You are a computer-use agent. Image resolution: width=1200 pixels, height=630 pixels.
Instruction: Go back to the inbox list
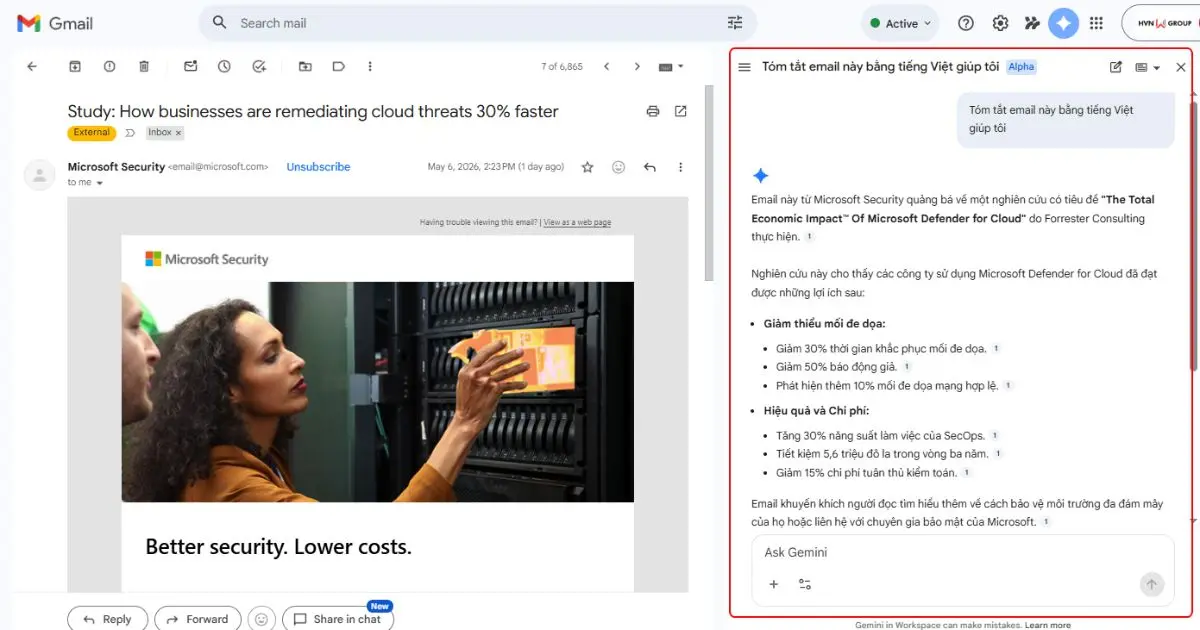coord(32,67)
